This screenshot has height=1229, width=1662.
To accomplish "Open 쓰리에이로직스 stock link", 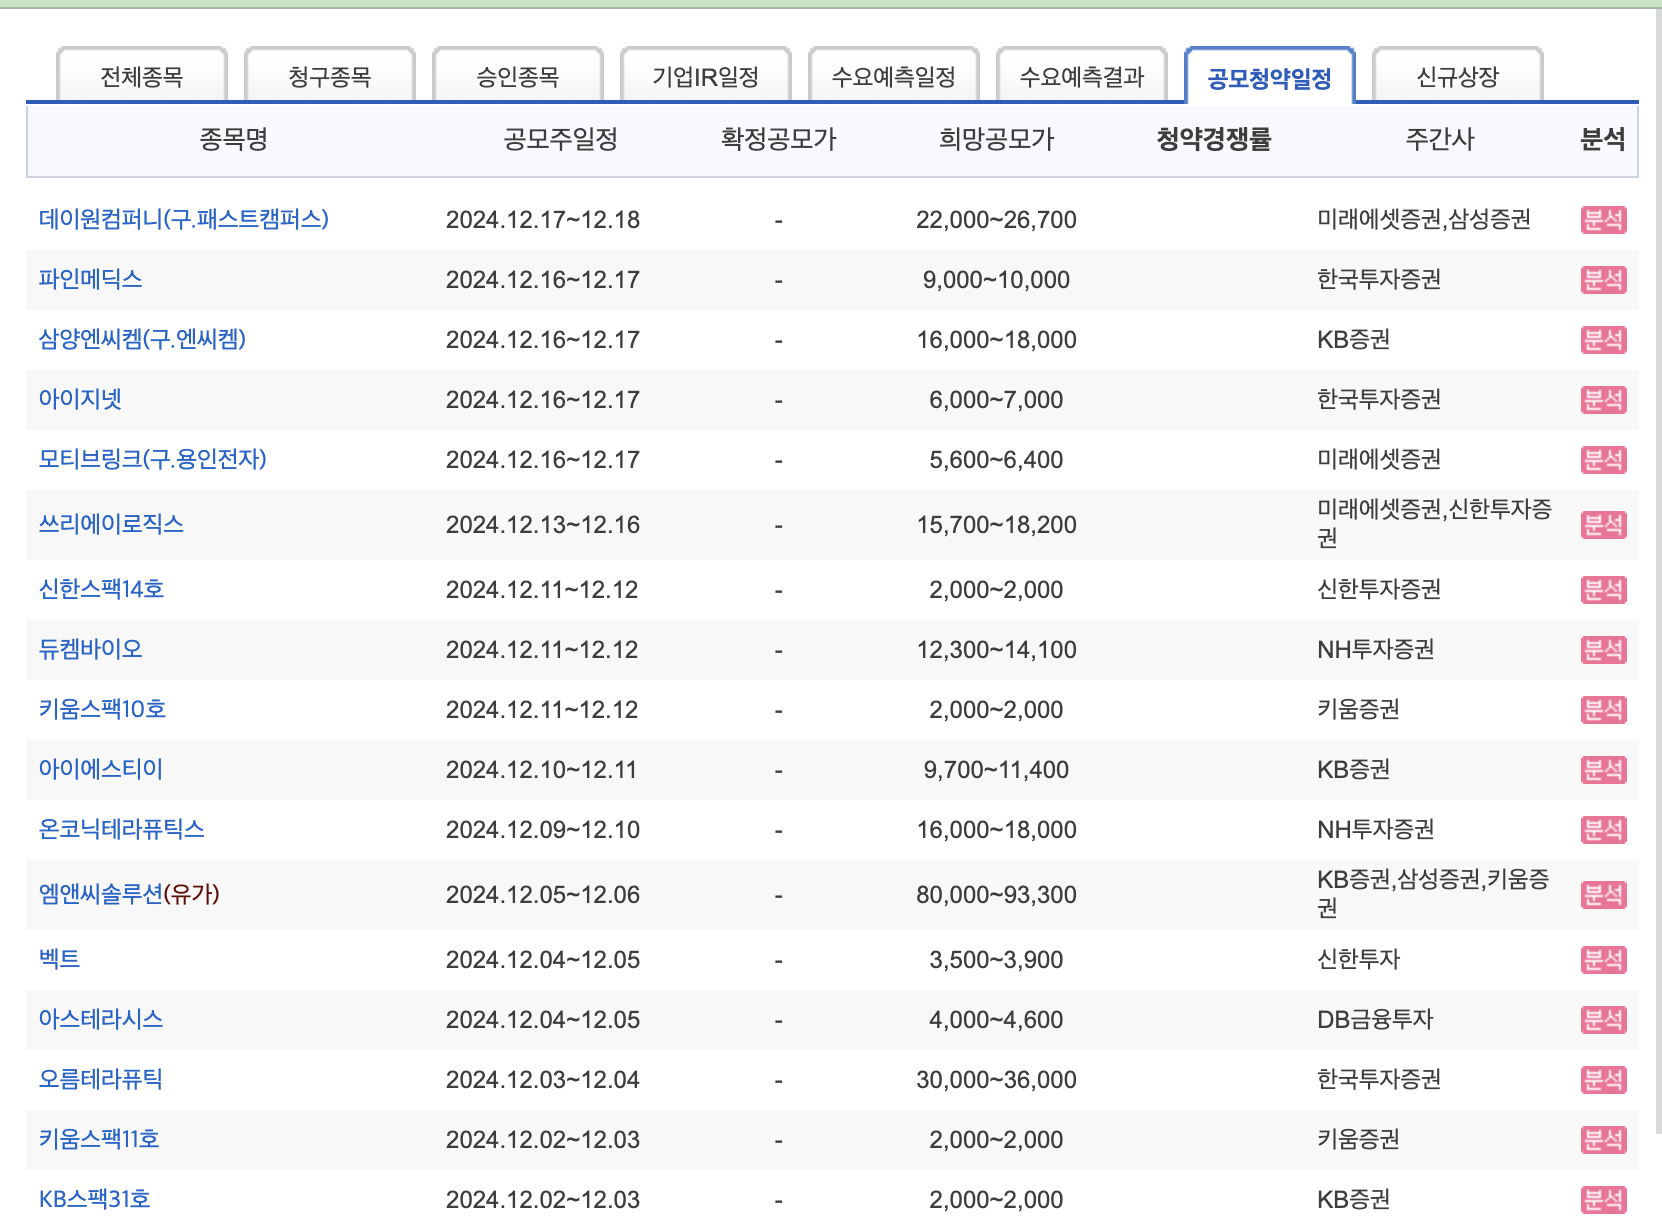I will coord(111,524).
